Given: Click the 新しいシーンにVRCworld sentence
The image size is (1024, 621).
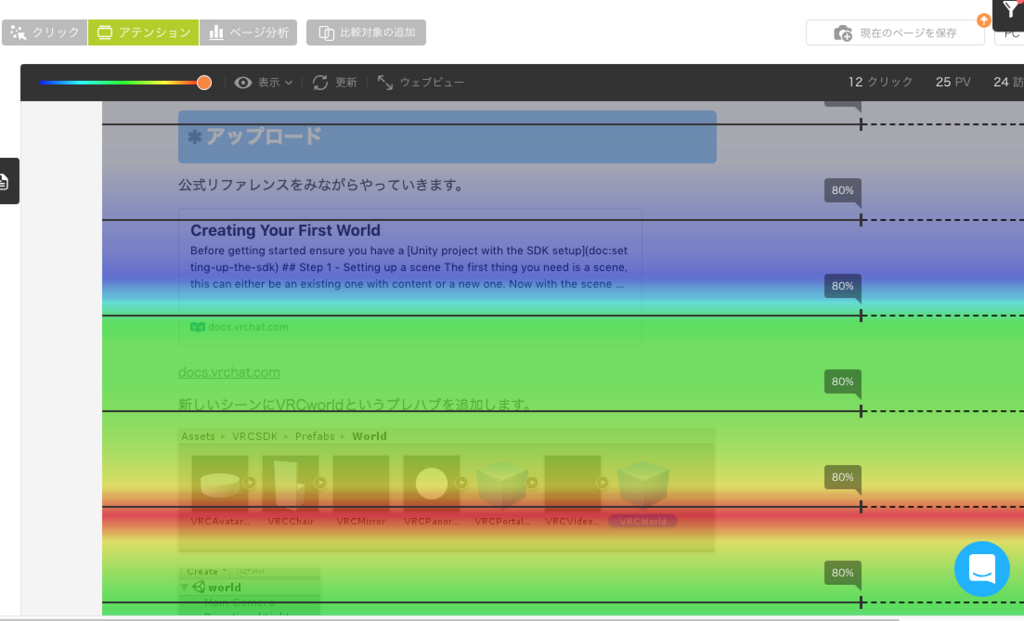Looking at the screenshot, I should click(355, 405).
